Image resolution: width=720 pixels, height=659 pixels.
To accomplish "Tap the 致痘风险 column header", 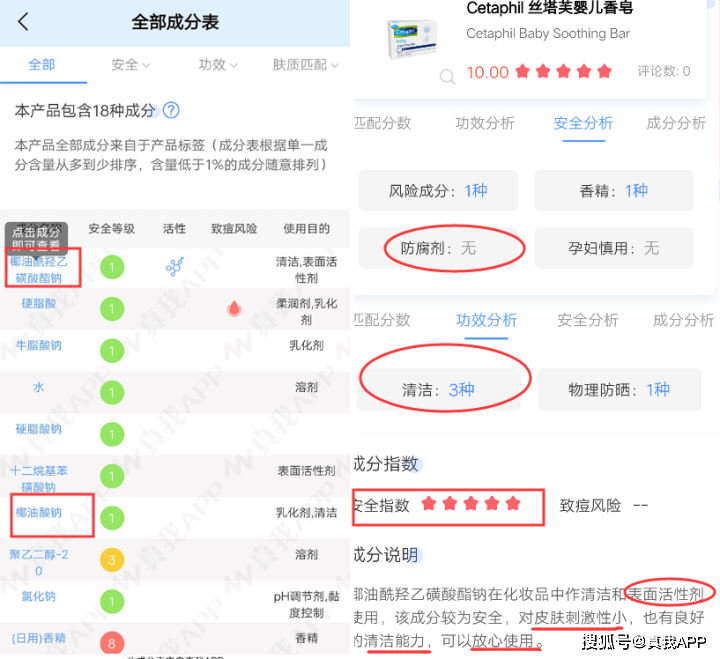I will point(234,229).
